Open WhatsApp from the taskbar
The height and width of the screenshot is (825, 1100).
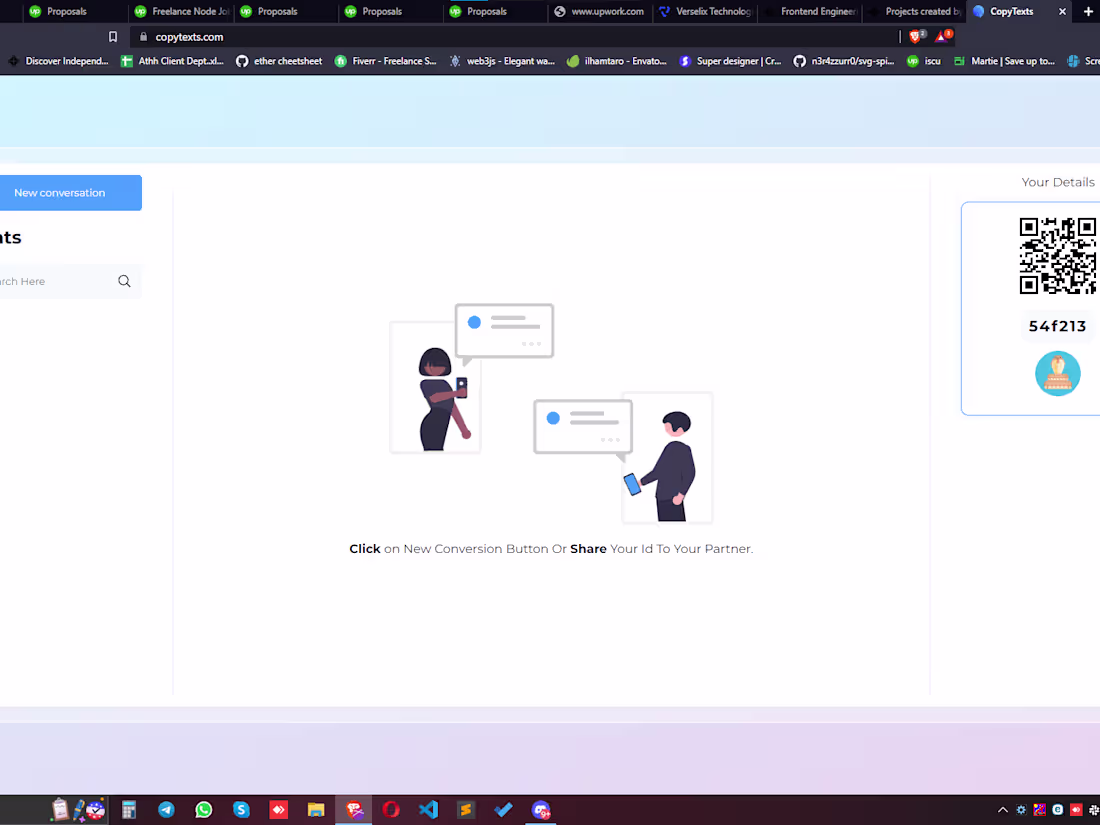tap(203, 810)
